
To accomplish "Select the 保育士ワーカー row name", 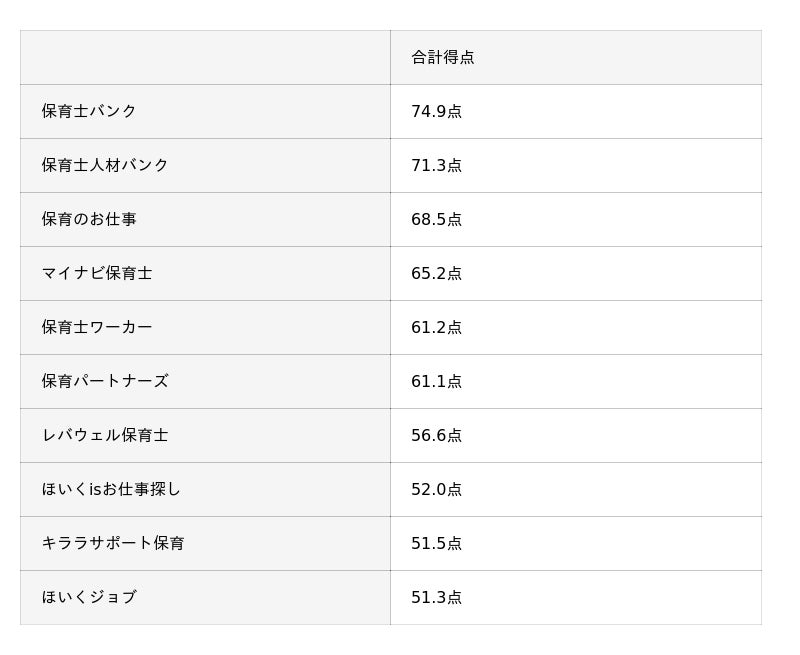I will click(x=97, y=327).
